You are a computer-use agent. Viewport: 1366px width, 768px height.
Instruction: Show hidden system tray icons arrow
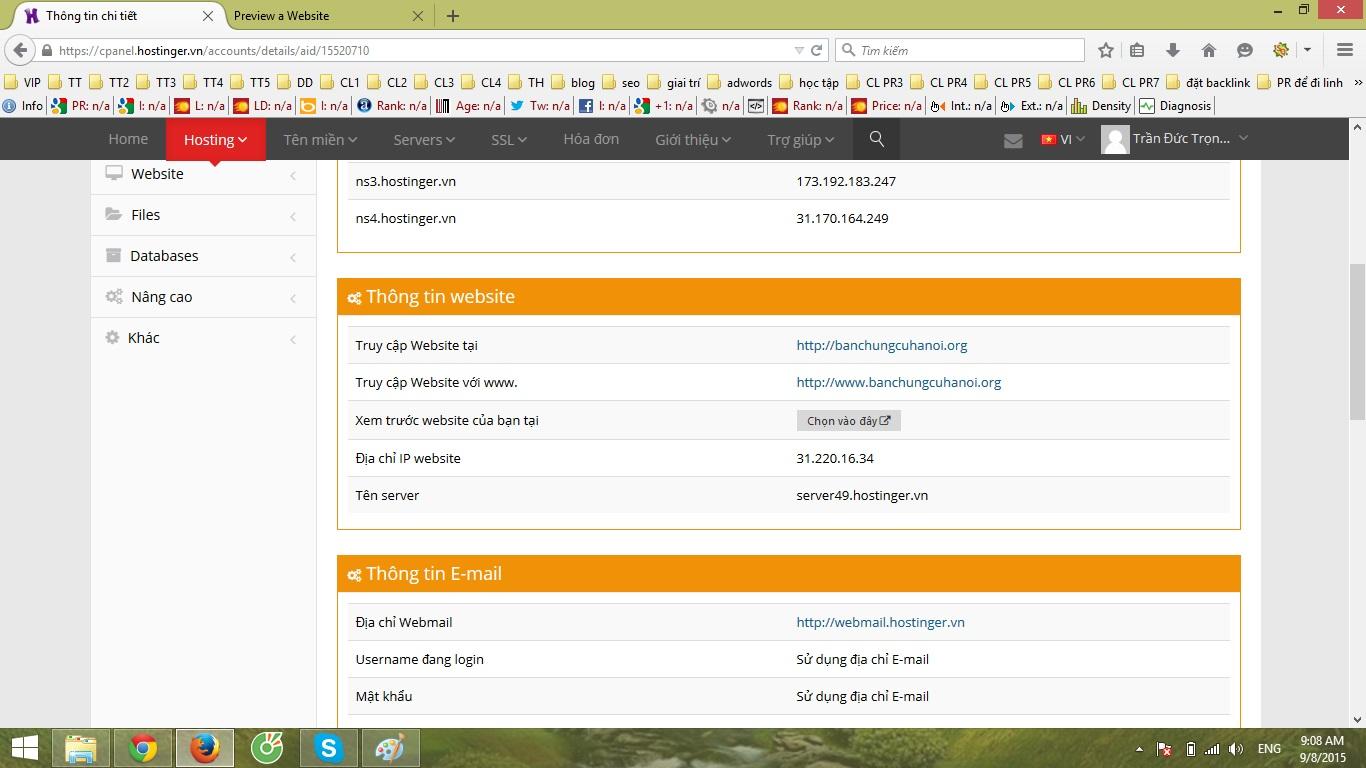point(1139,749)
